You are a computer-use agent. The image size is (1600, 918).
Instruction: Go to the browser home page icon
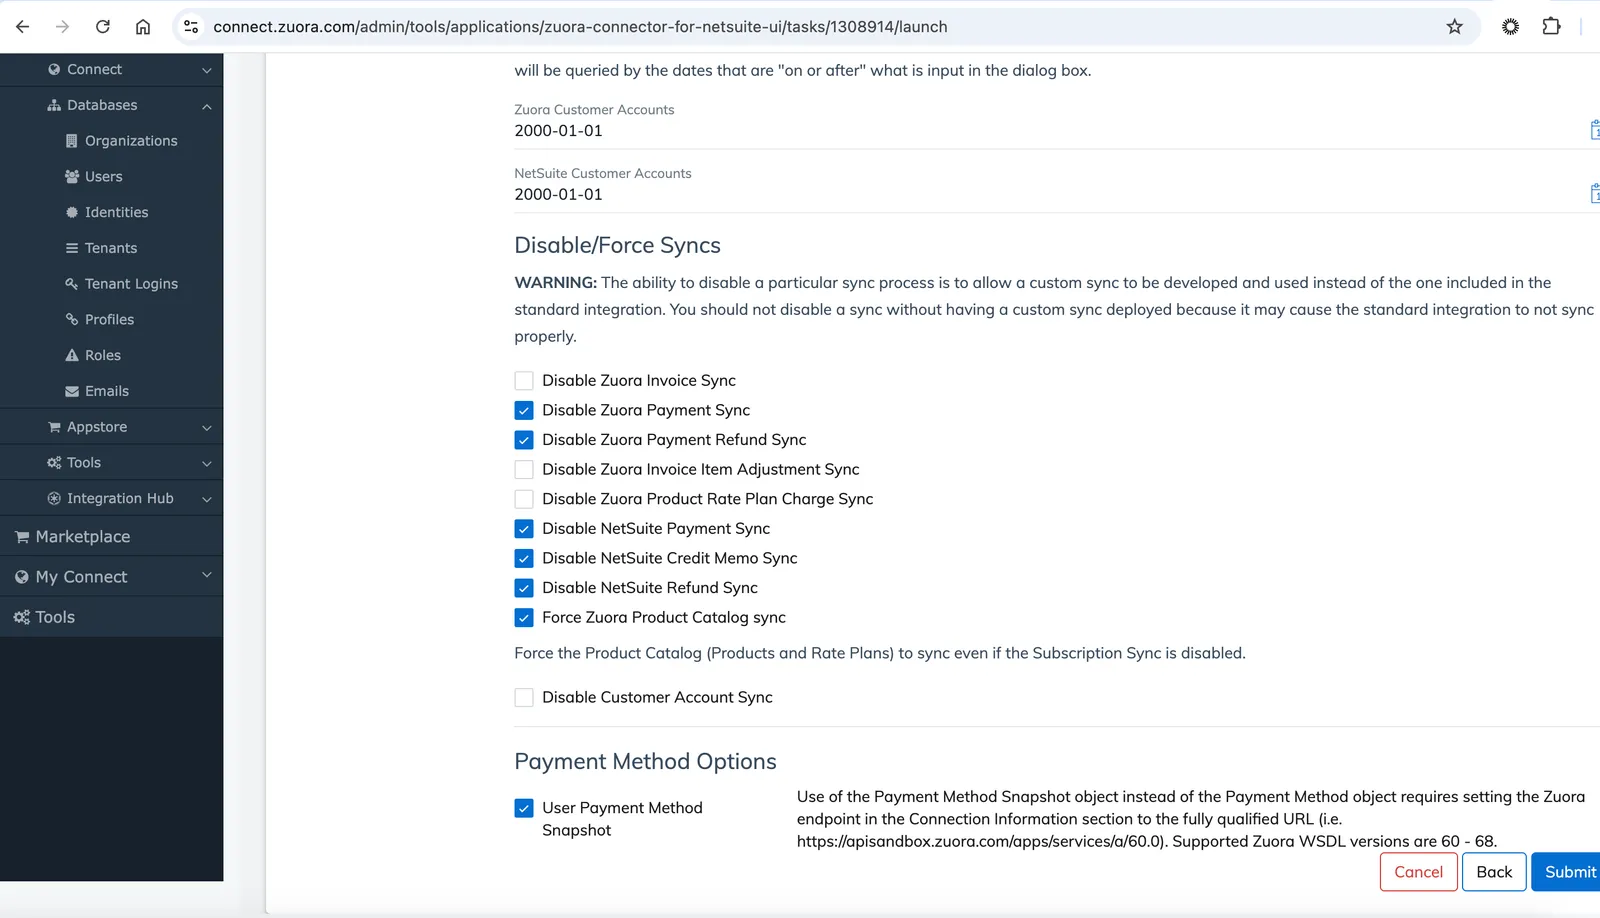143,27
